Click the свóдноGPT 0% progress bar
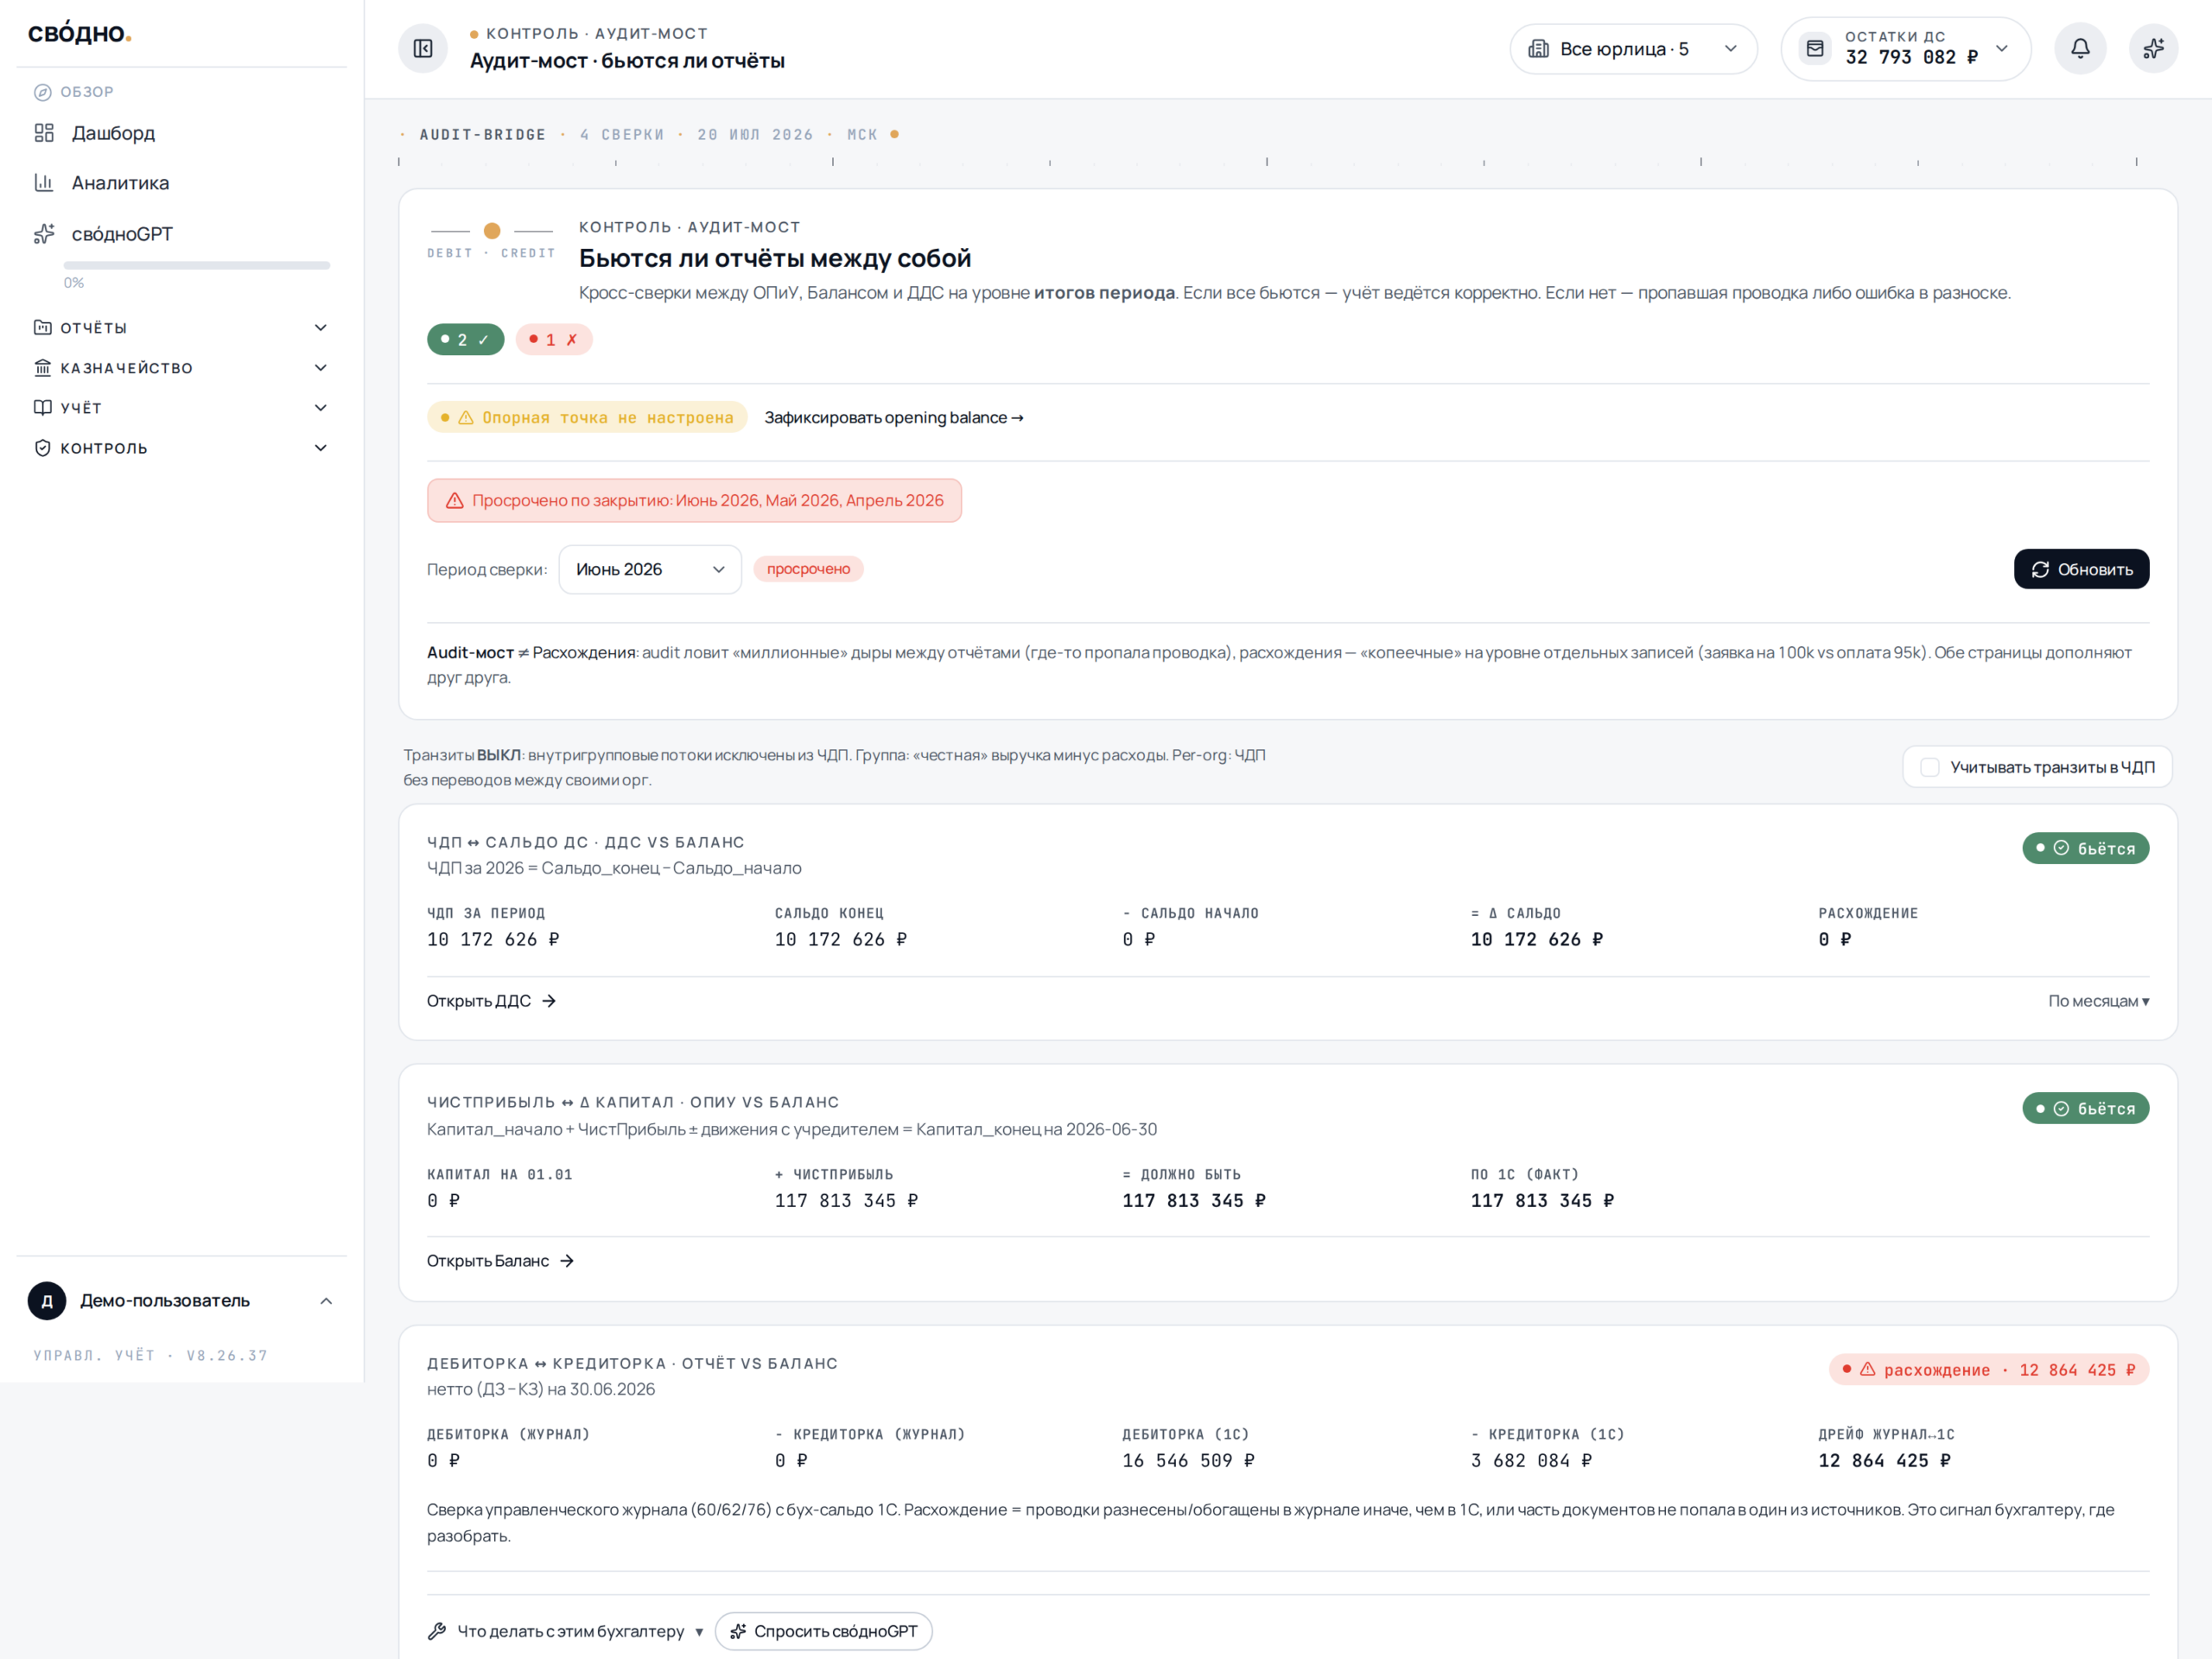 pyautogui.click(x=197, y=265)
